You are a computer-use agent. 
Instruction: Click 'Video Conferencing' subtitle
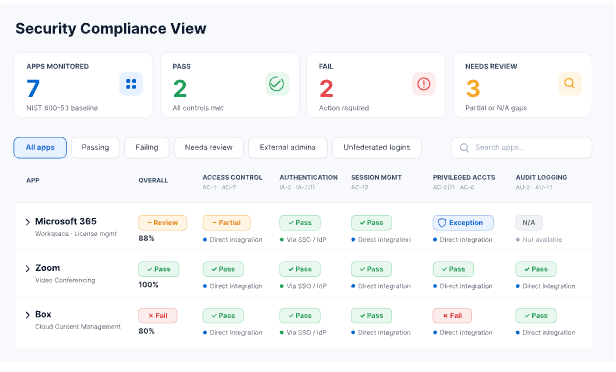coord(65,280)
